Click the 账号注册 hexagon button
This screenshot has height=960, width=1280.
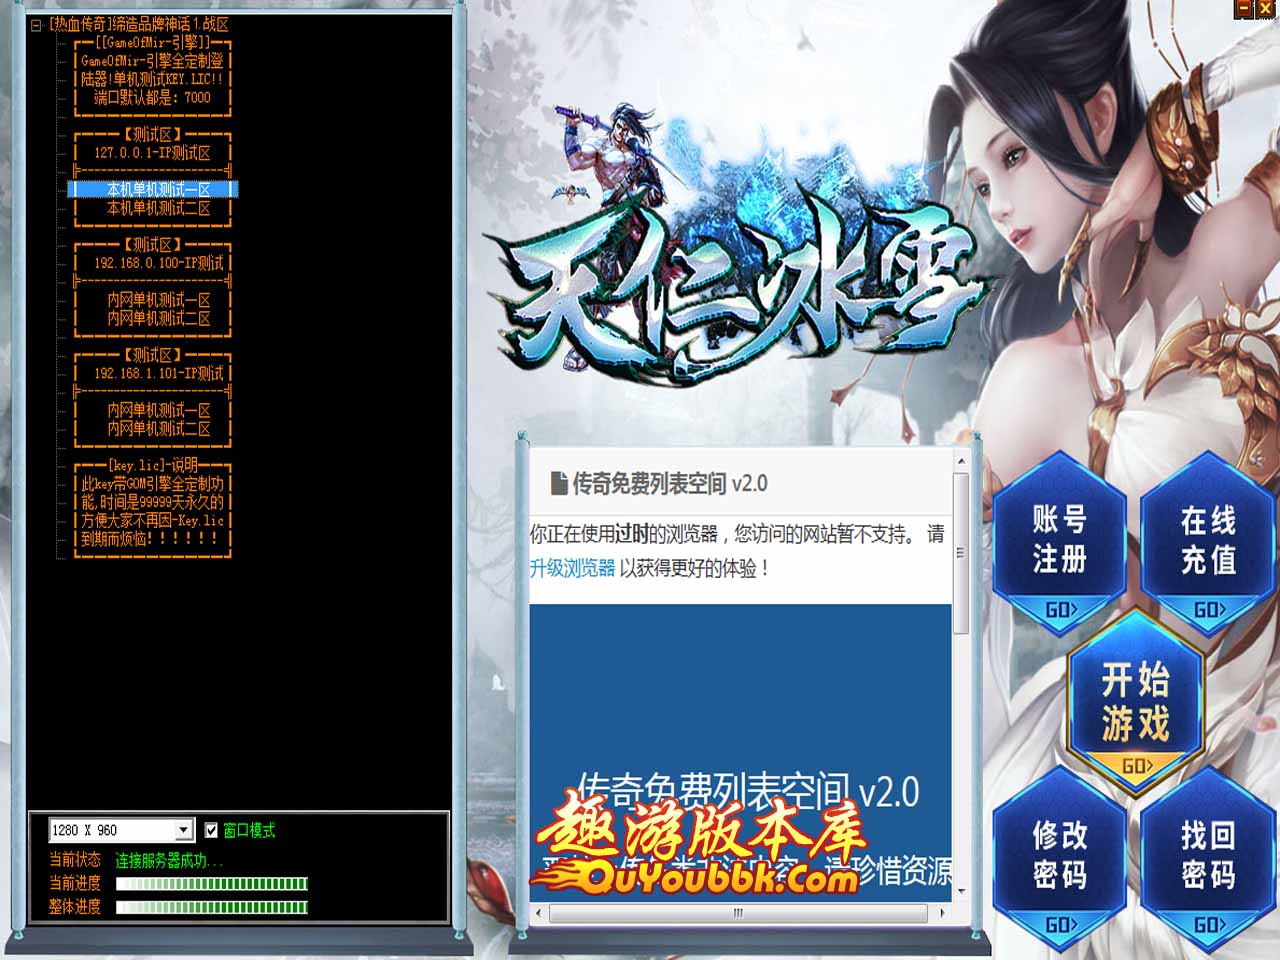coord(1060,541)
